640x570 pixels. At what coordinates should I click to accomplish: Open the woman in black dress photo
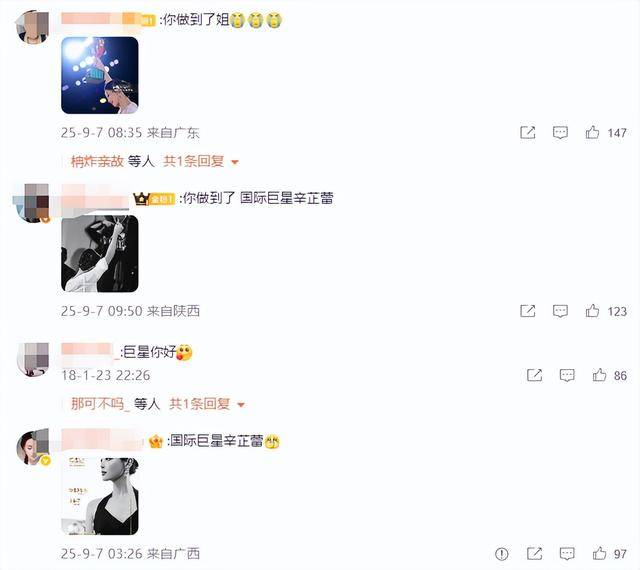coord(100,496)
